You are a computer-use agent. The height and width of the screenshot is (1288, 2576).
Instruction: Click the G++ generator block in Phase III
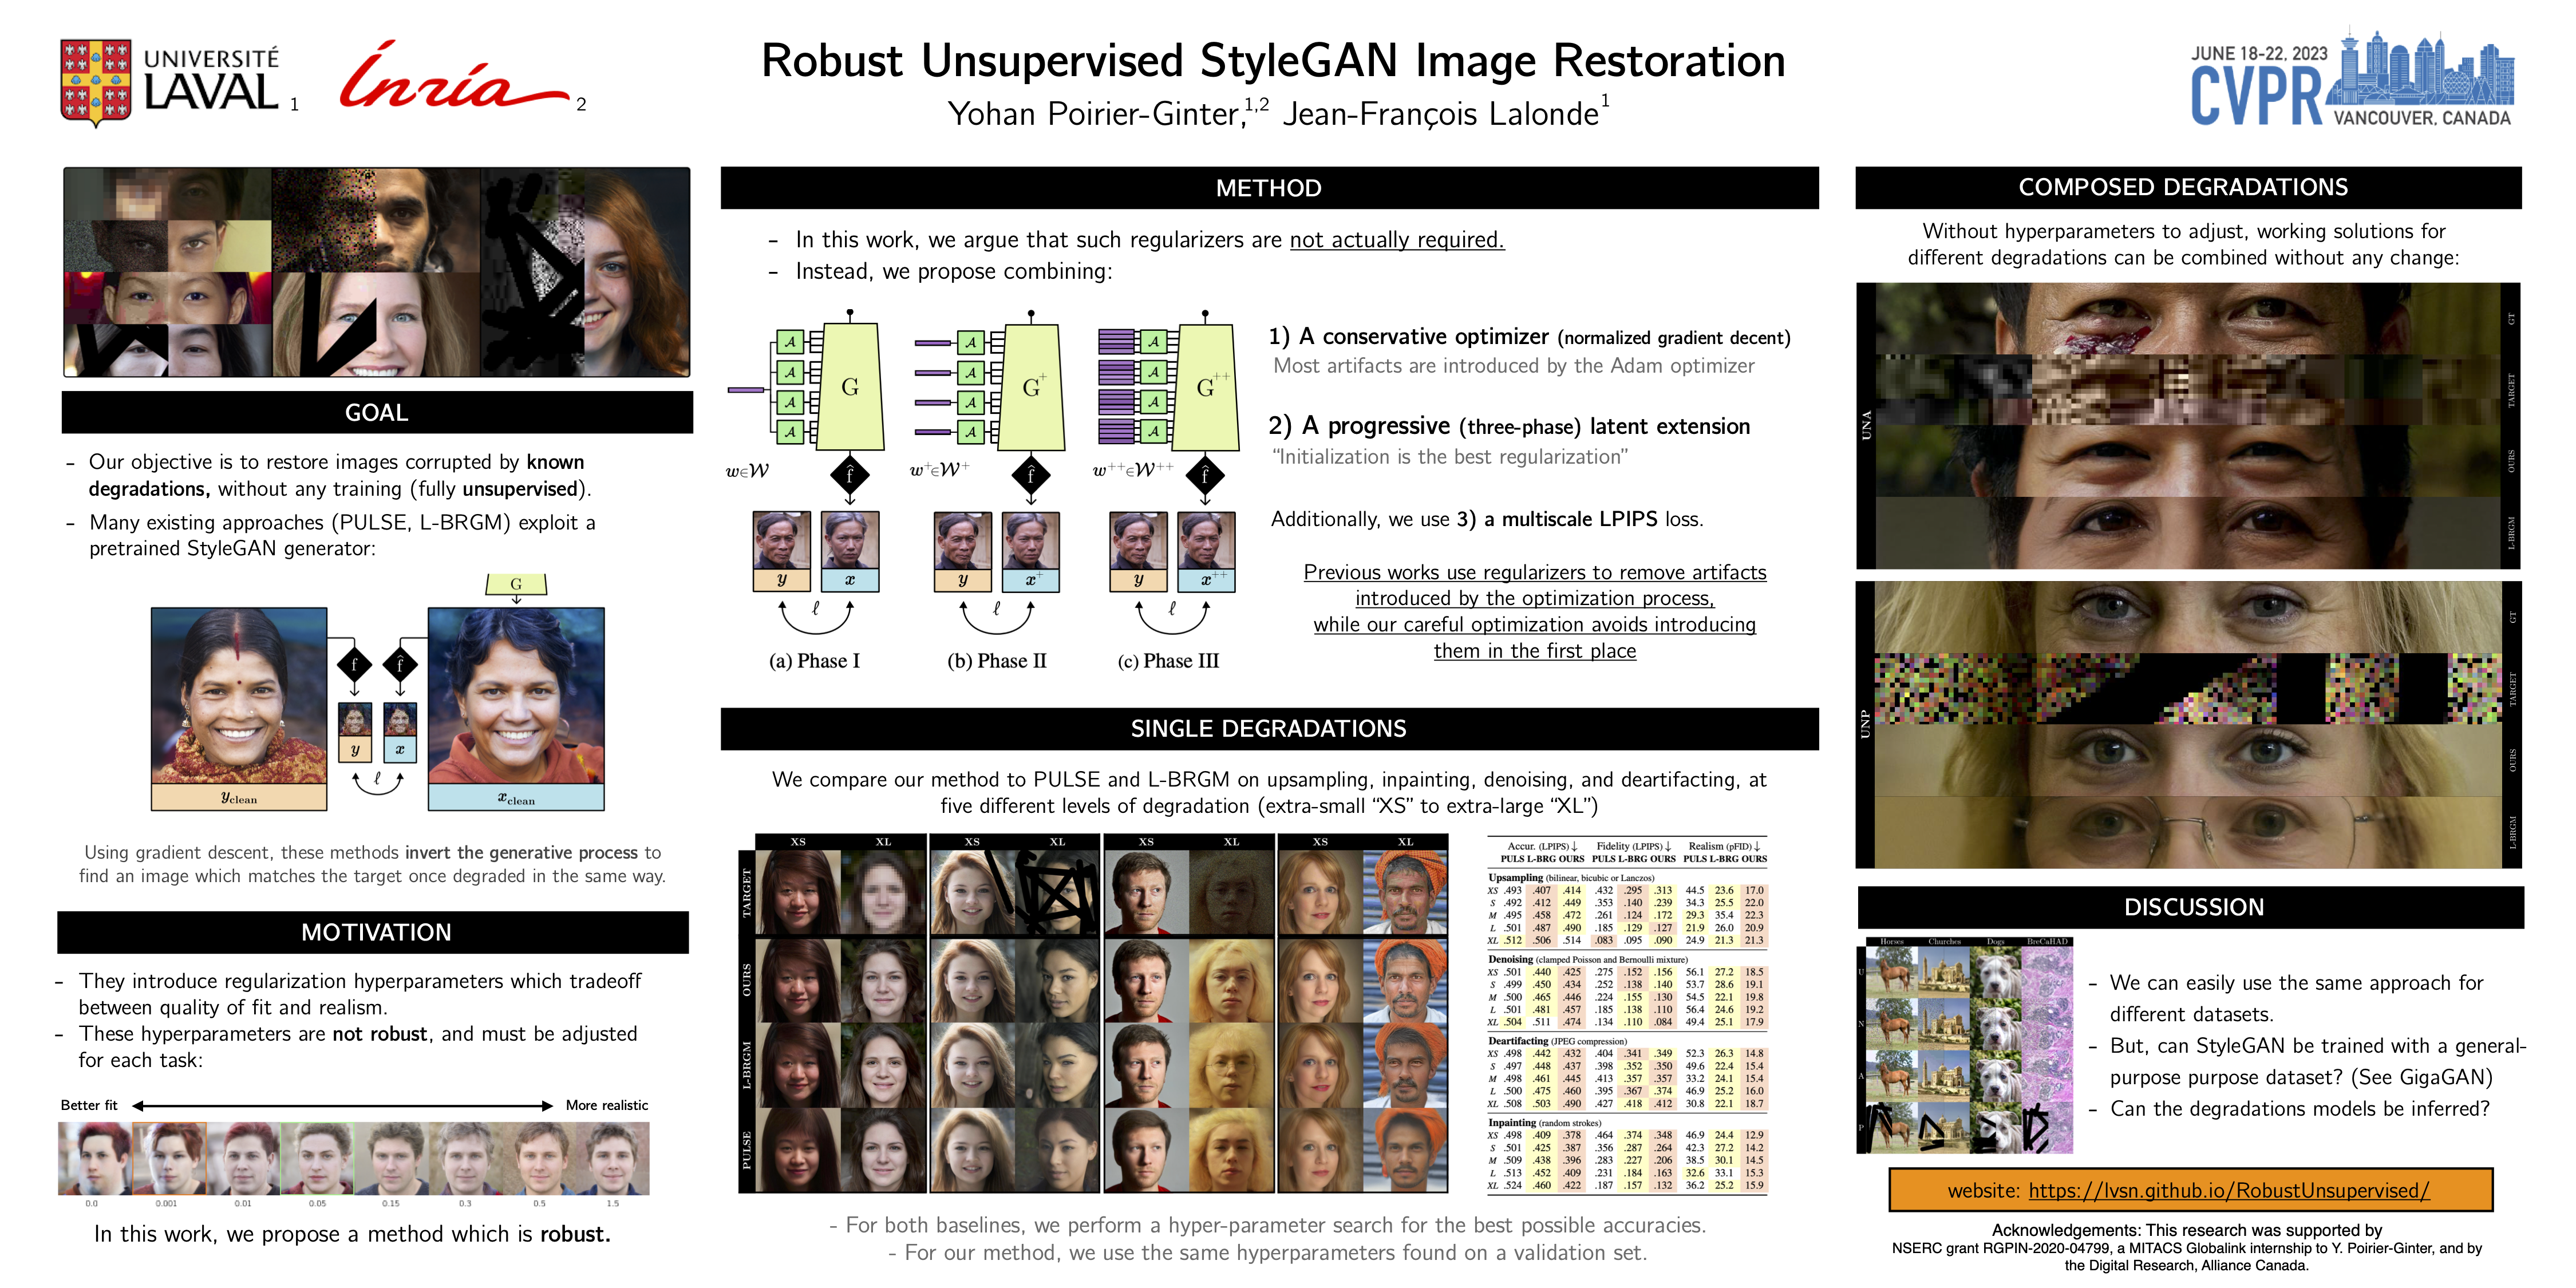[x=1206, y=387]
